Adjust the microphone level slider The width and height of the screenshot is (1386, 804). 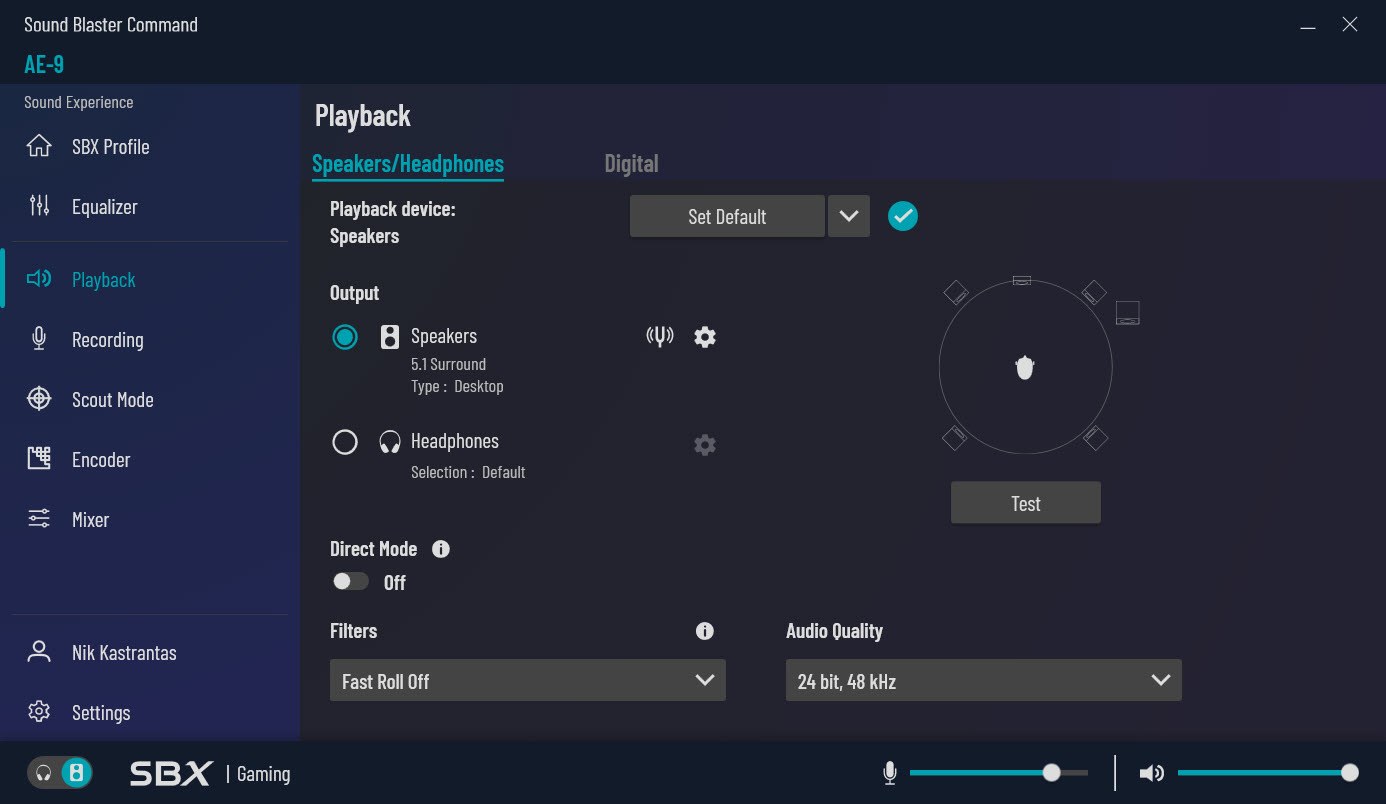coord(998,772)
